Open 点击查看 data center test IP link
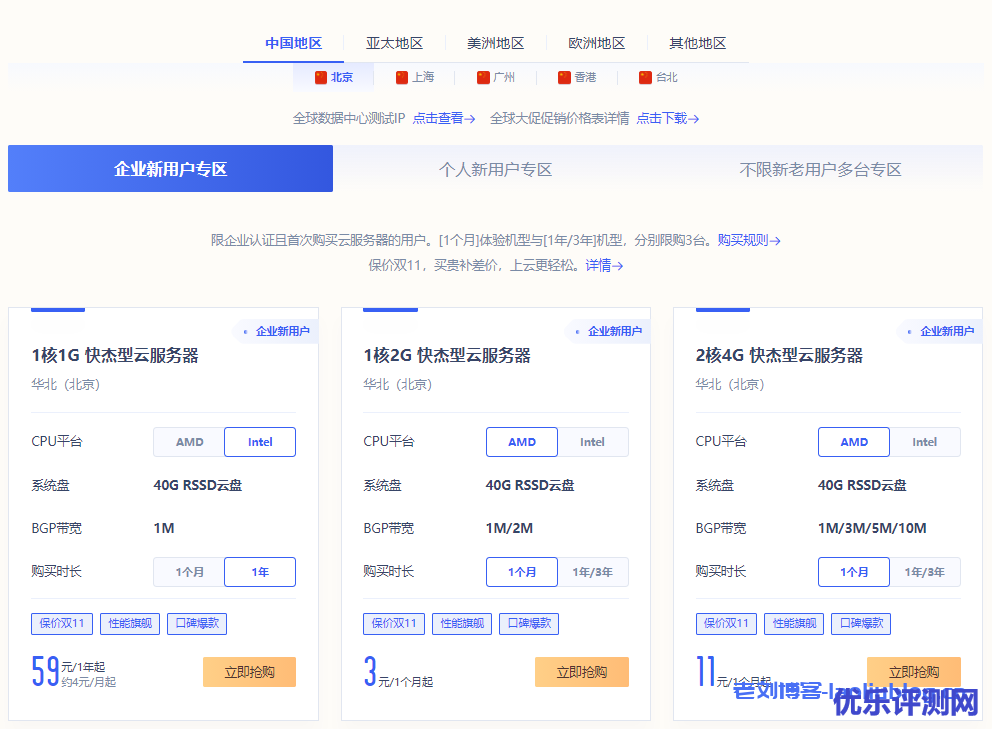The width and height of the screenshot is (992, 729). pos(443,118)
